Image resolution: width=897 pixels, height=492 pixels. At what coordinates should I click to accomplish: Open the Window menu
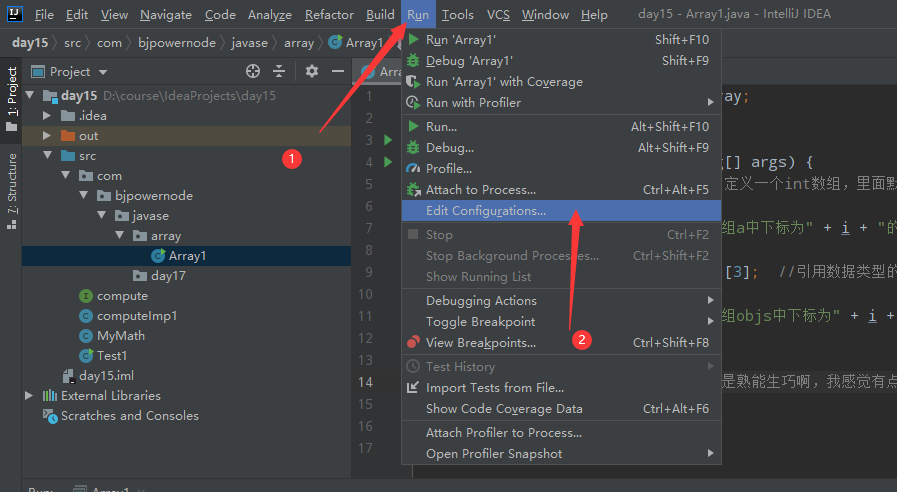(x=545, y=14)
